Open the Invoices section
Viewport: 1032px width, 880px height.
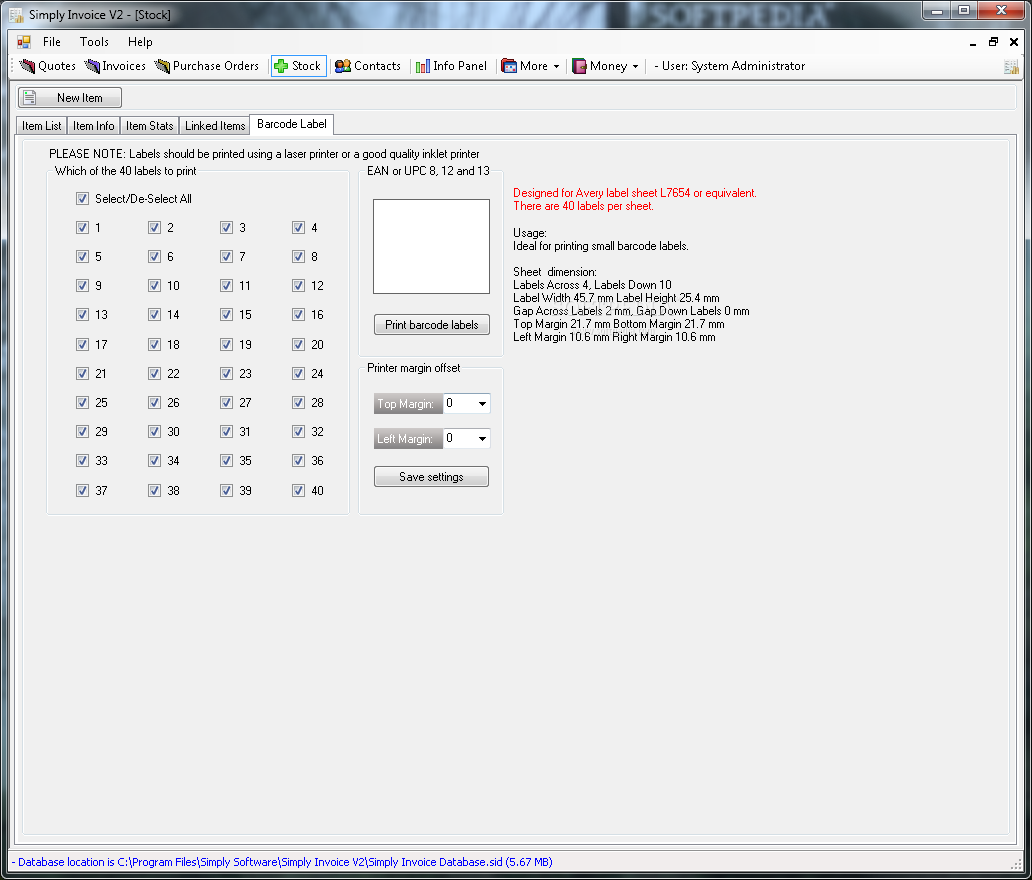[115, 66]
